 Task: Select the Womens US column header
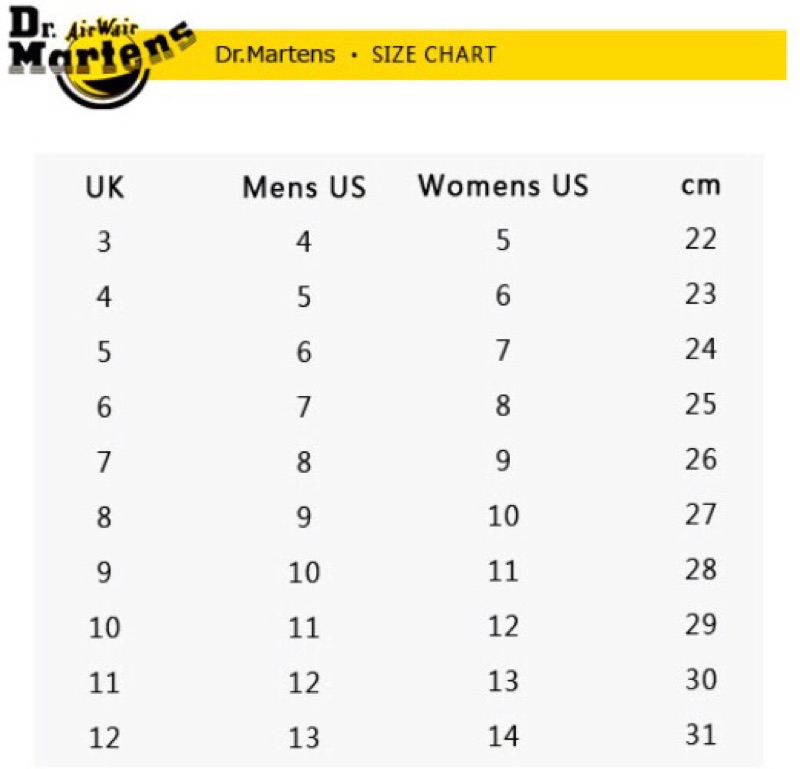(503, 186)
